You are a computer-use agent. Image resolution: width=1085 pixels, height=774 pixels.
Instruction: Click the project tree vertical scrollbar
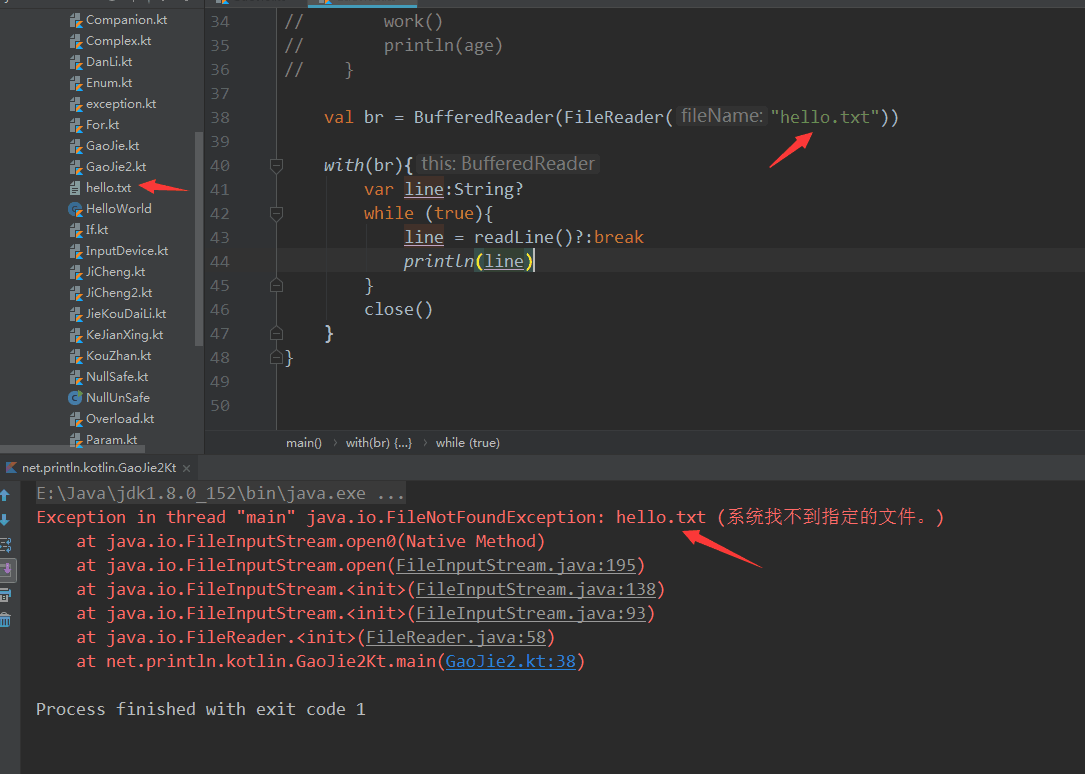tap(199, 239)
